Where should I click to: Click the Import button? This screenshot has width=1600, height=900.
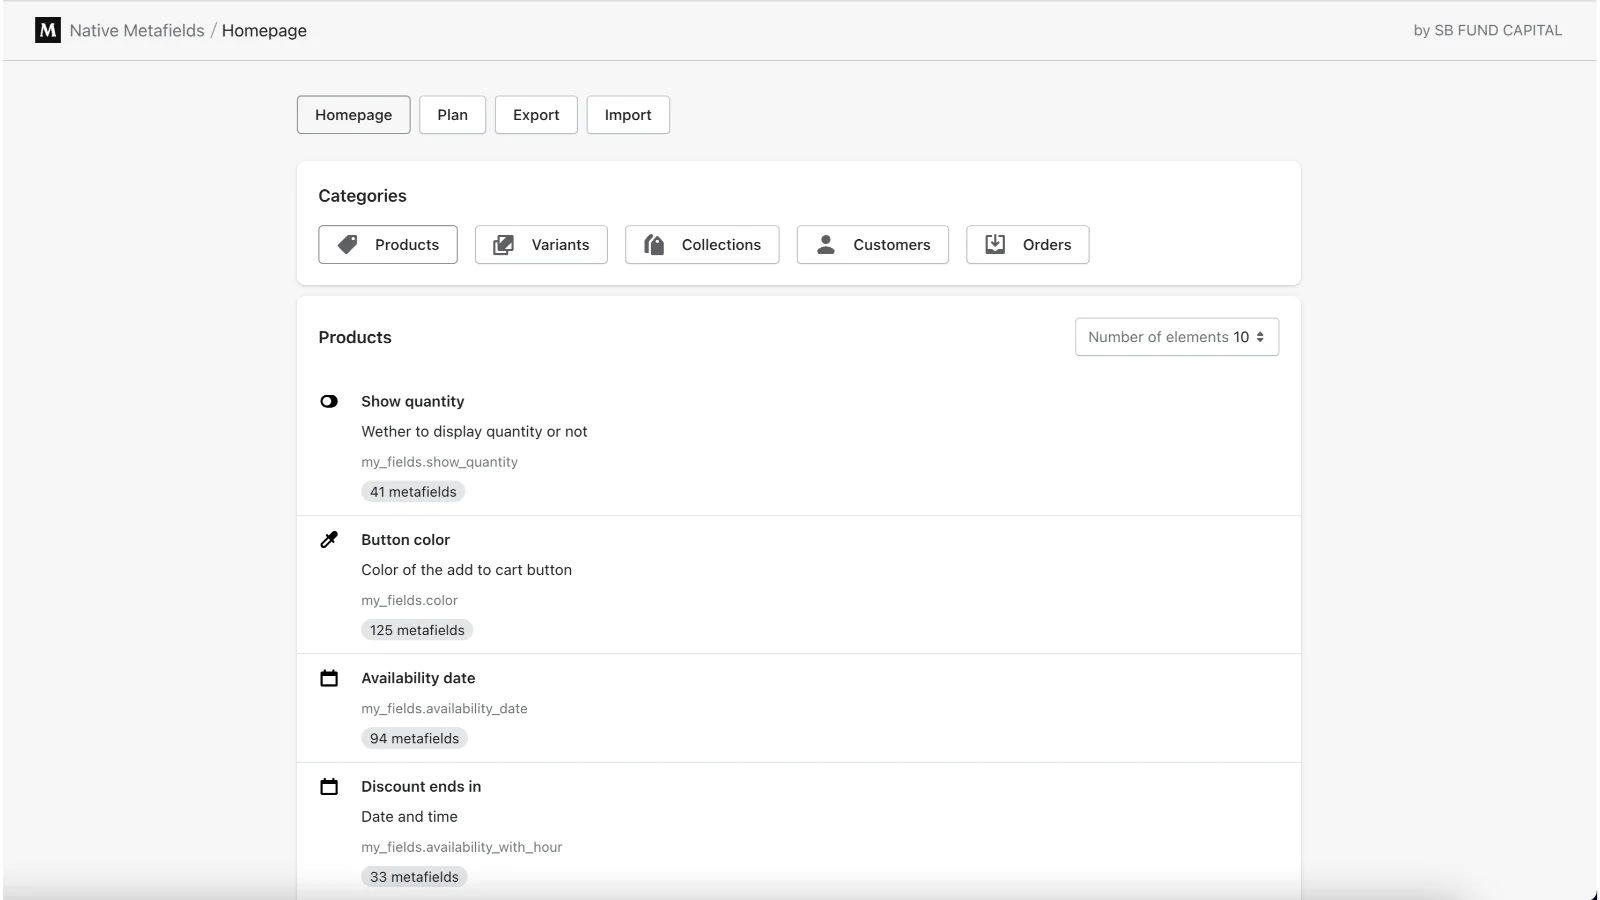pyautogui.click(x=627, y=114)
